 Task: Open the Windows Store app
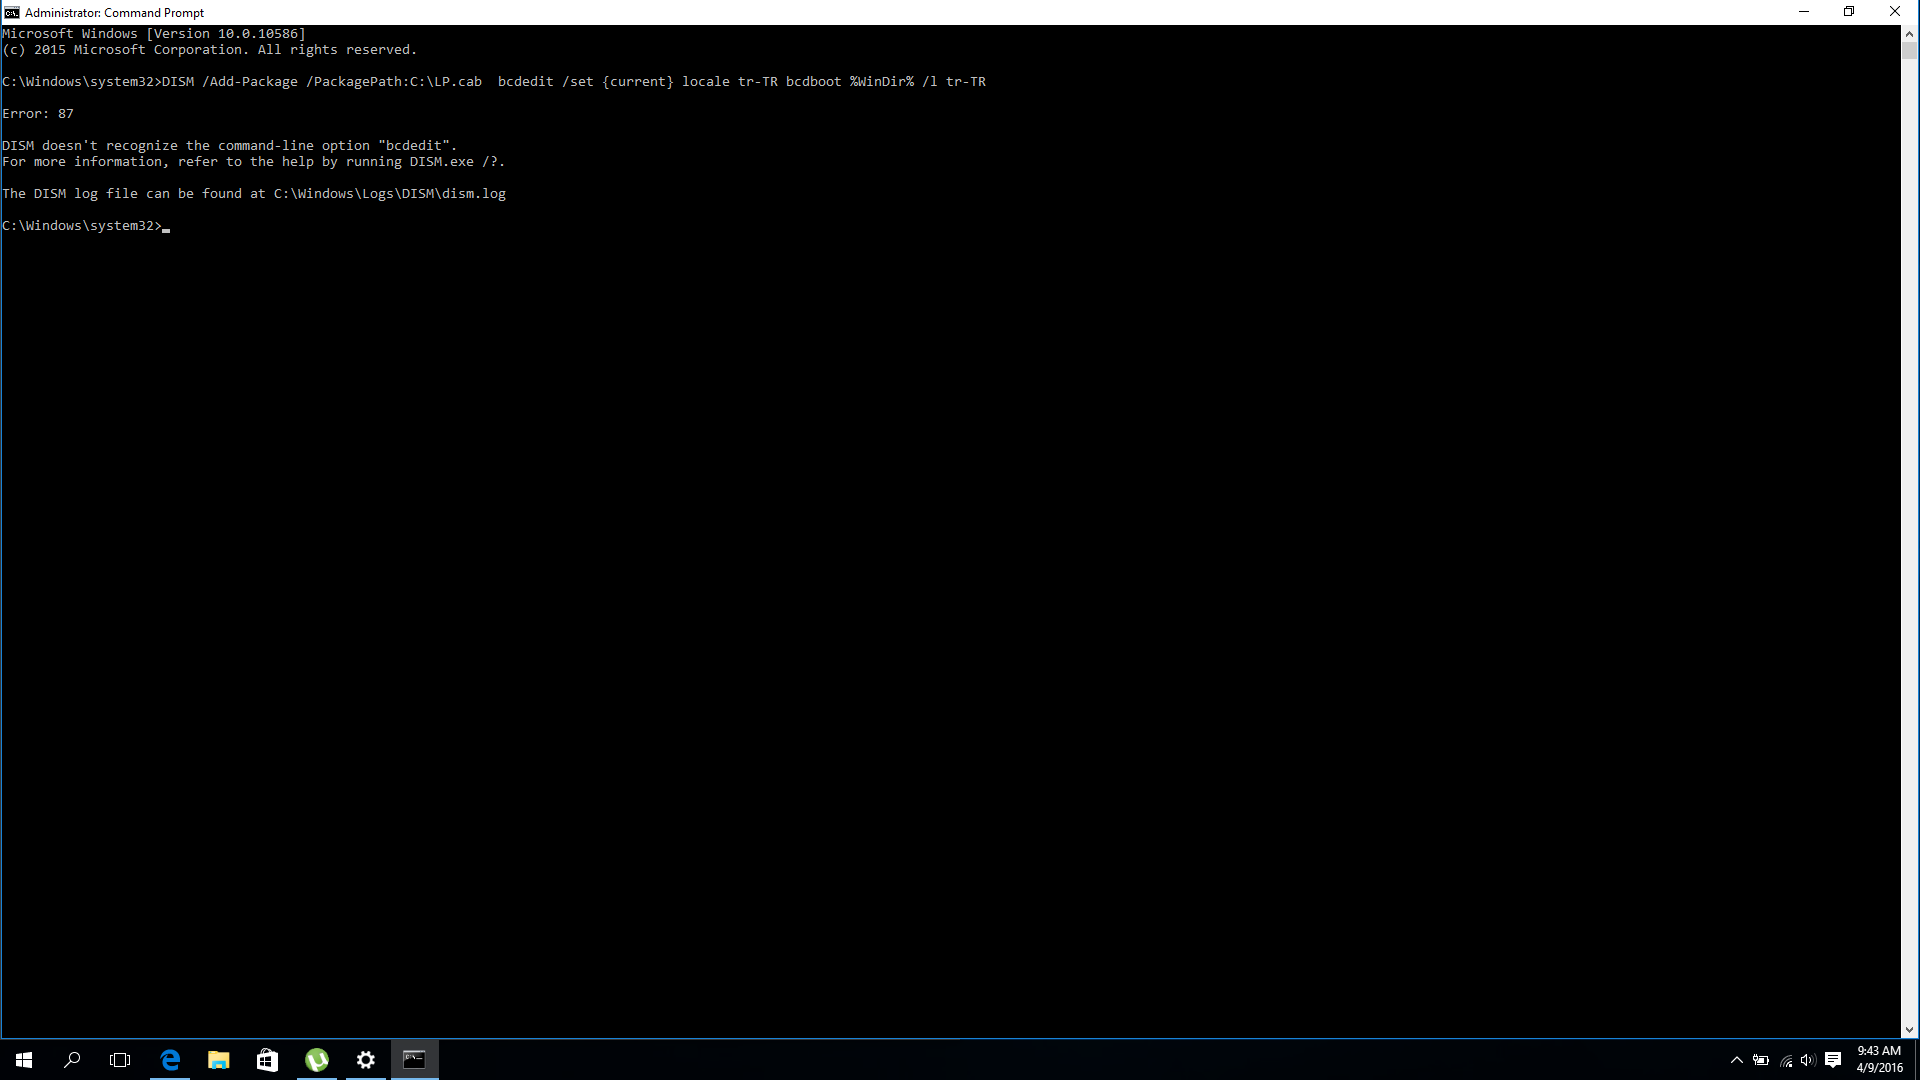pos(267,1060)
